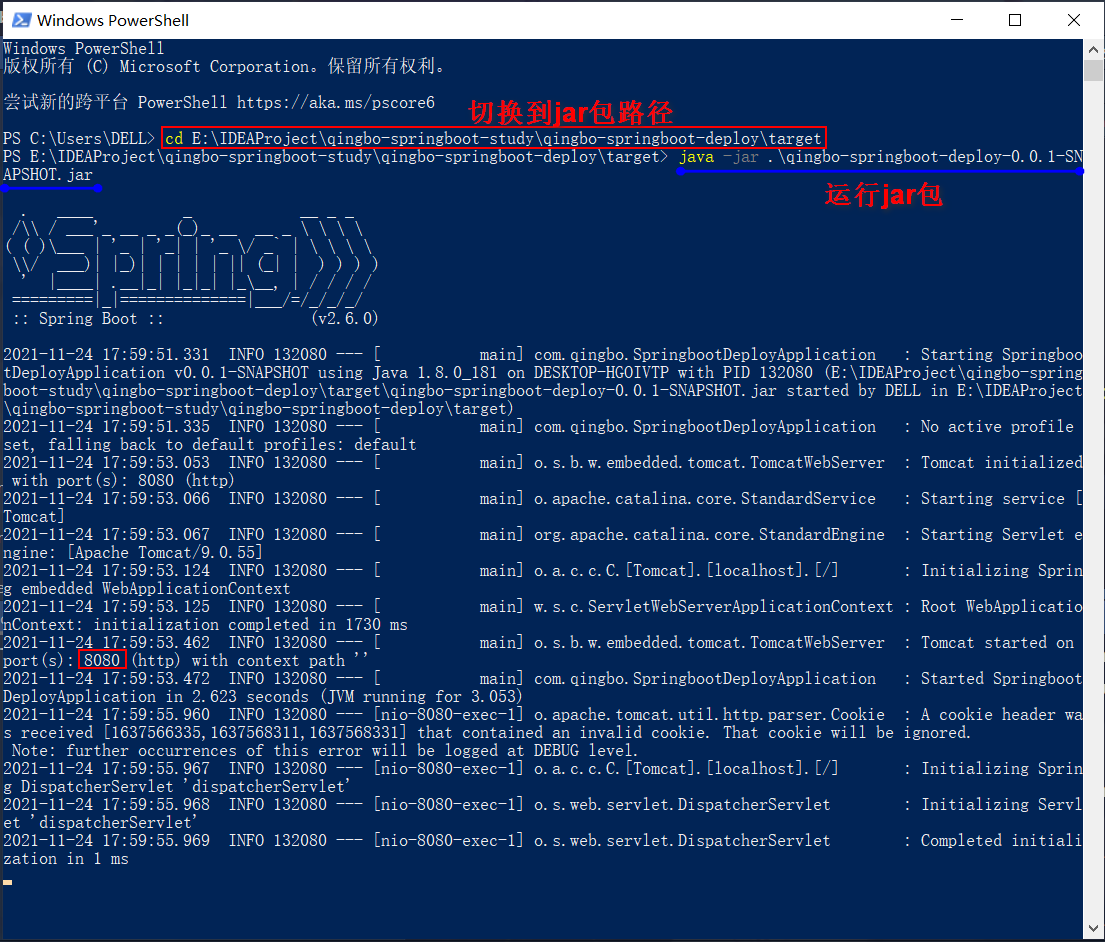Image resolution: width=1105 pixels, height=942 pixels.
Task: Click the scrollbar up arrow
Action: coord(1093,49)
